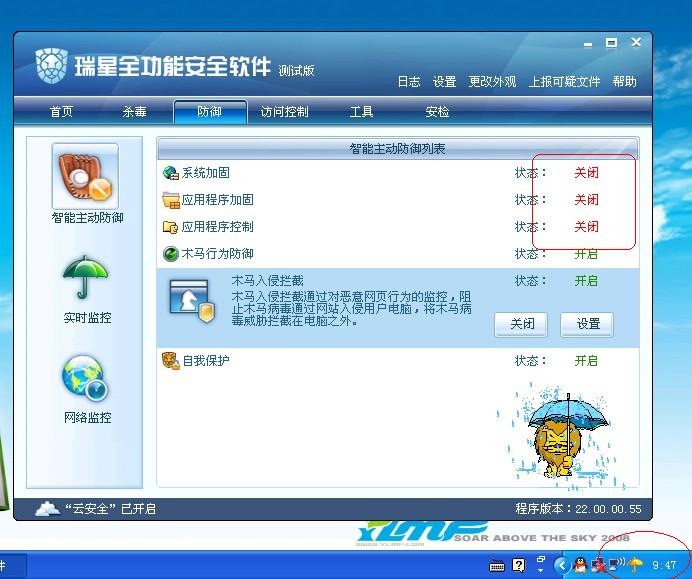Open the 网络监控 globe icon
The width and height of the screenshot is (692, 579).
(85, 378)
